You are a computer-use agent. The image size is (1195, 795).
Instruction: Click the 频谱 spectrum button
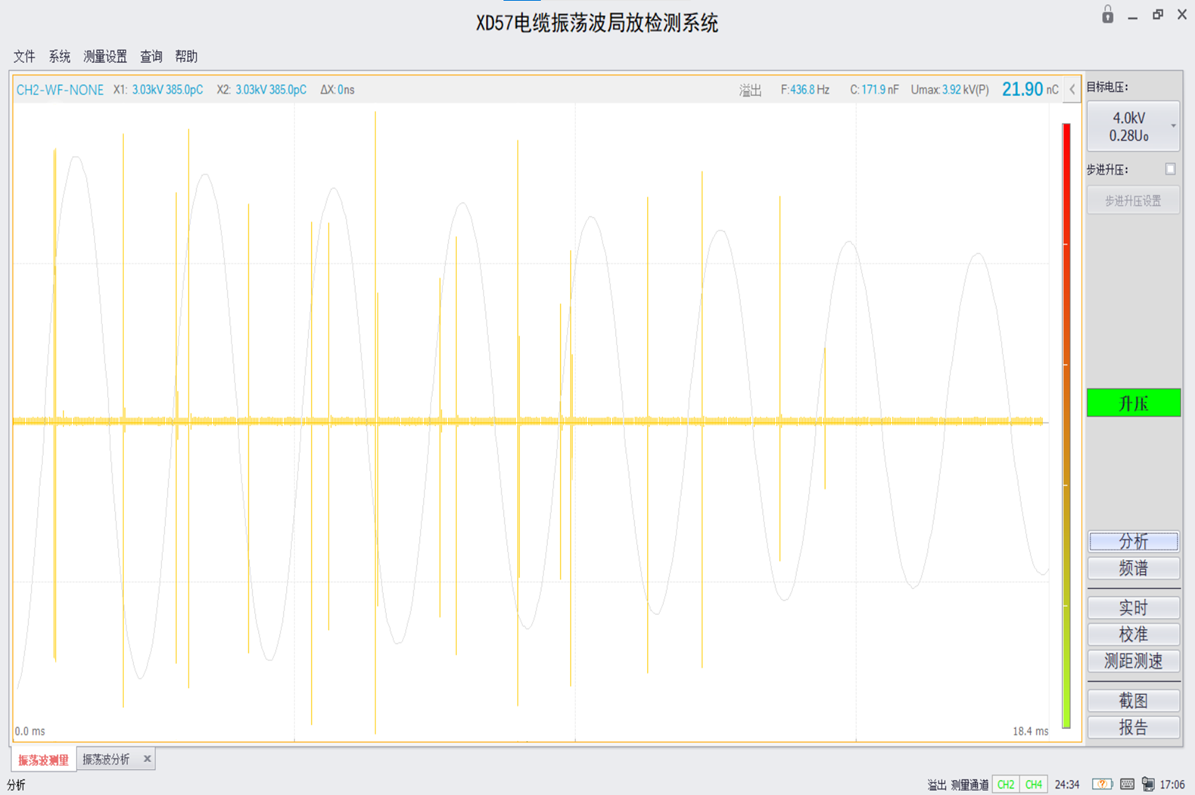pos(1133,568)
